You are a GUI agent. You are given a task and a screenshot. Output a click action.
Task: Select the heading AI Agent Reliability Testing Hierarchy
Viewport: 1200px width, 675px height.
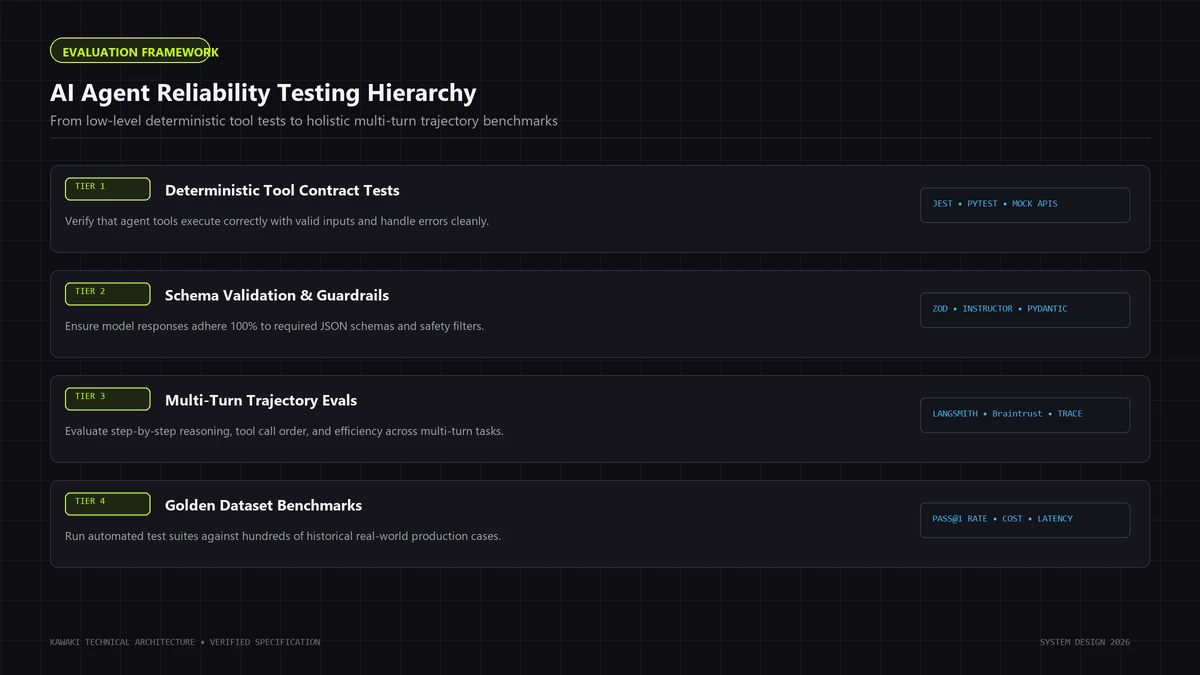point(263,93)
